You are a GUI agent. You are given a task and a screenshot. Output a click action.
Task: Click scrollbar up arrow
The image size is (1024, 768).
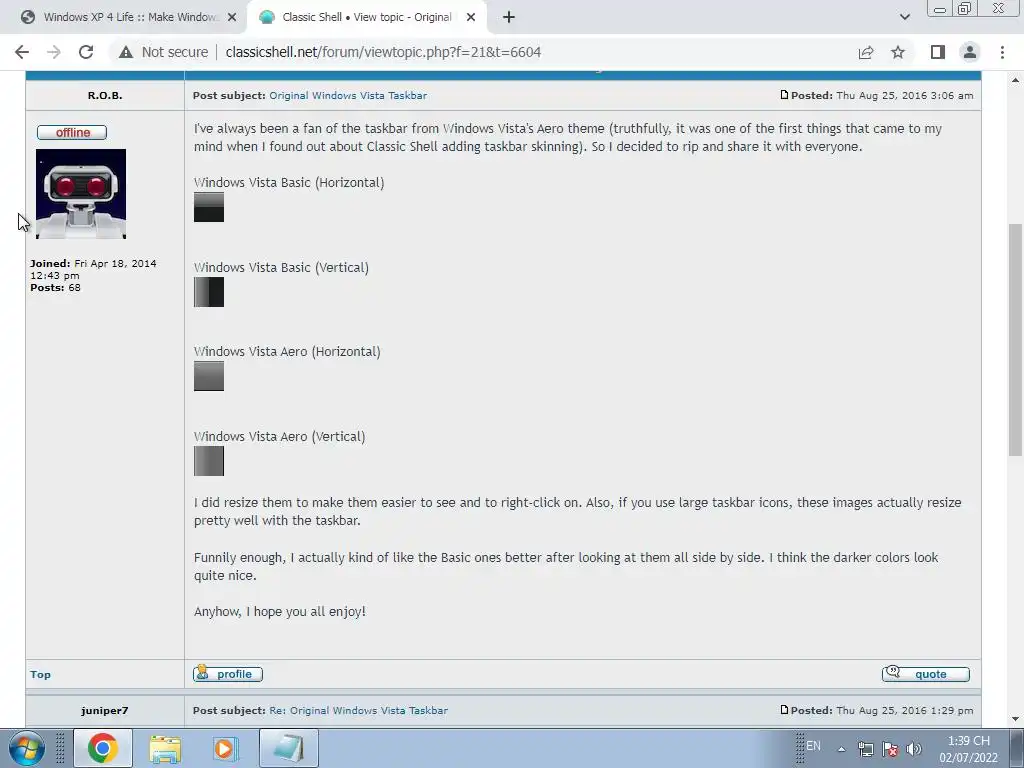[x=1015, y=80]
